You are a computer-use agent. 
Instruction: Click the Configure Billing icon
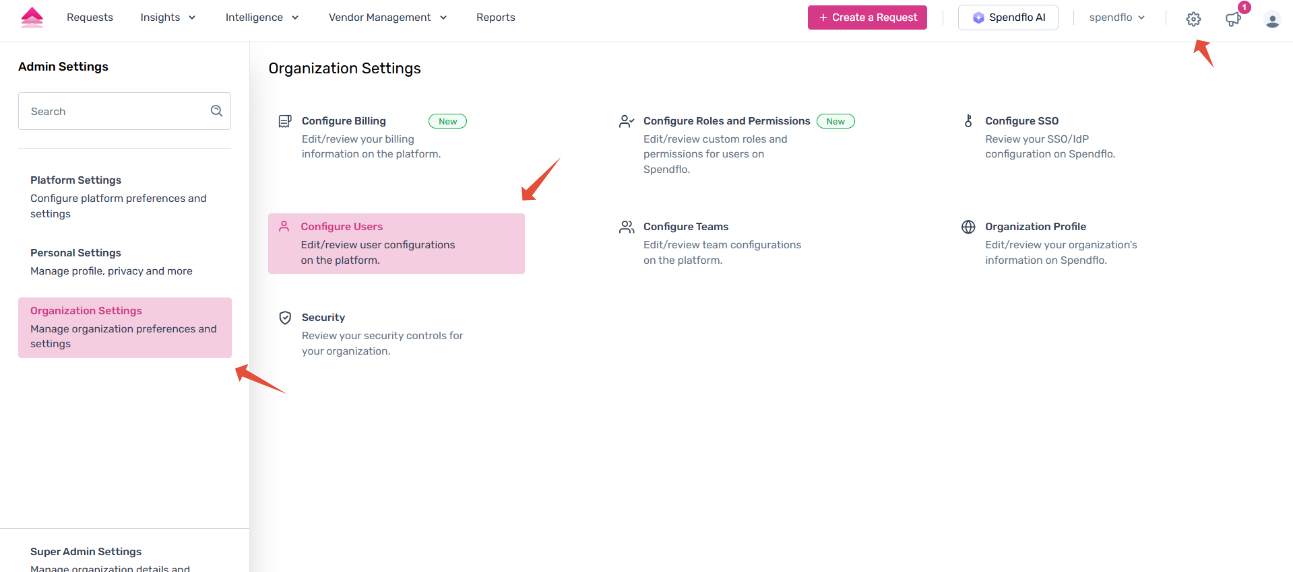coord(285,121)
